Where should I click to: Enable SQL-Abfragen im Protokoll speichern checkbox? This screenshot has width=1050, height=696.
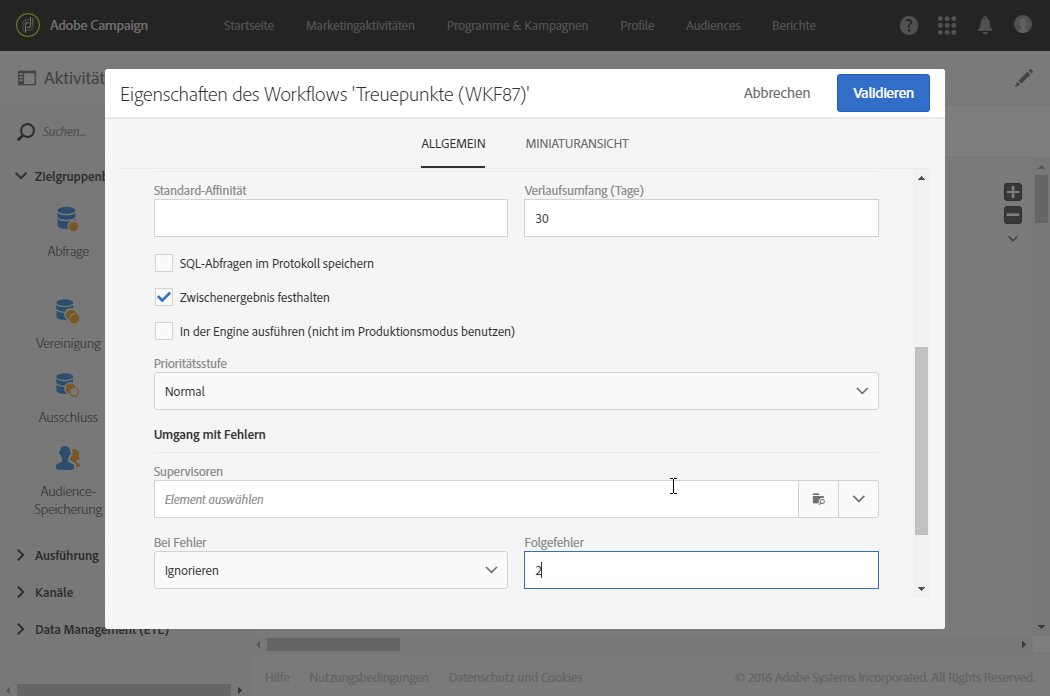tap(164, 264)
